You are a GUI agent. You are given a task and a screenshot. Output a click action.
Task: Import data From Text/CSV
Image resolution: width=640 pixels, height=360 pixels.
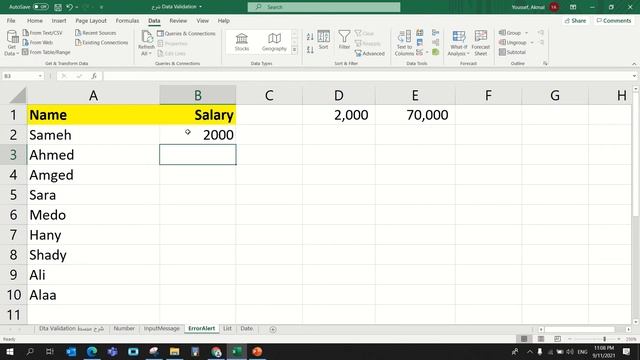(x=42, y=33)
